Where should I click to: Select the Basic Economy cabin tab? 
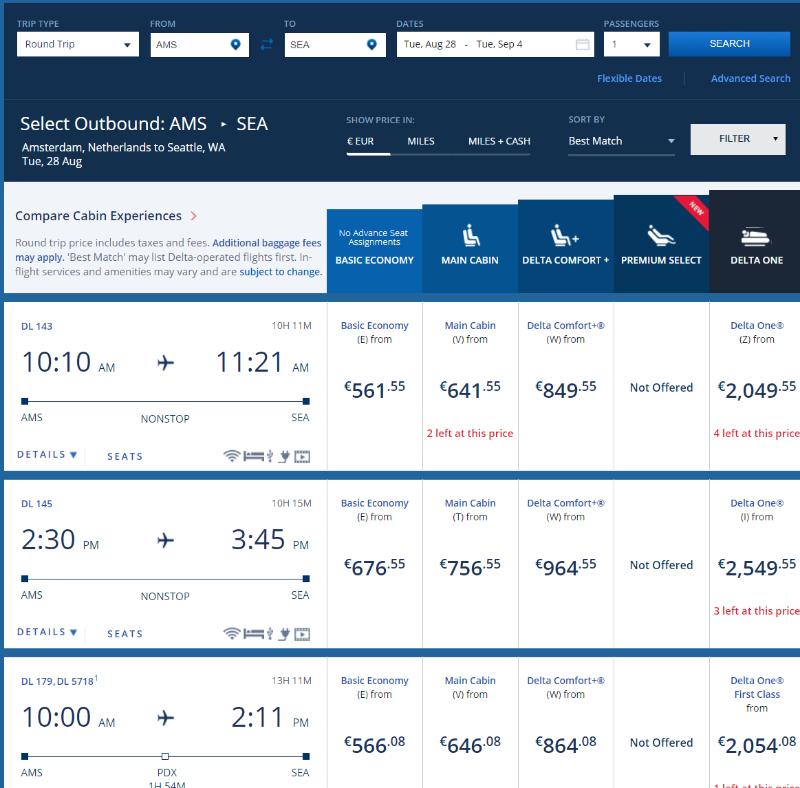[x=375, y=250]
